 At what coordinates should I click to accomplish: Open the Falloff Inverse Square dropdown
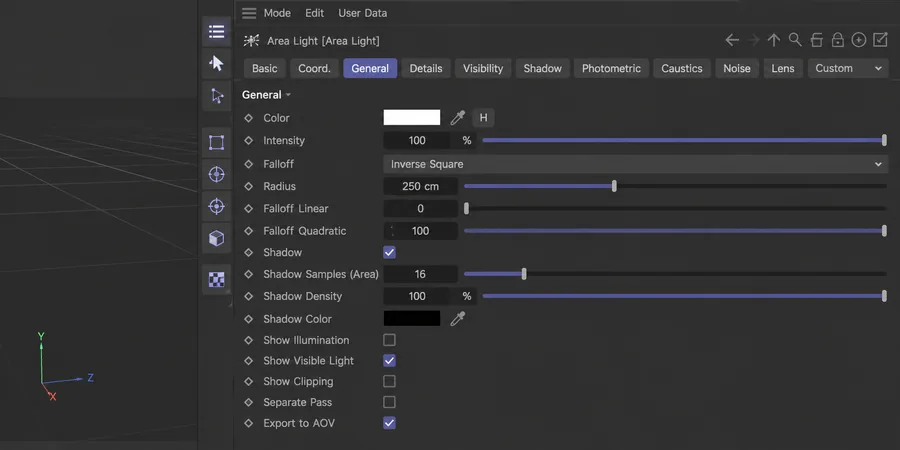coord(635,164)
